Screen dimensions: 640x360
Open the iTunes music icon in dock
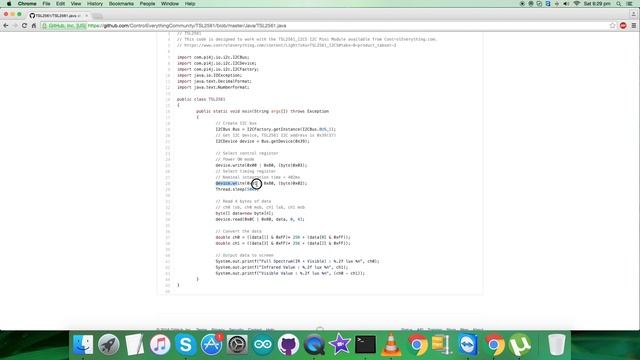pyautogui.click(x=160, y=345)
